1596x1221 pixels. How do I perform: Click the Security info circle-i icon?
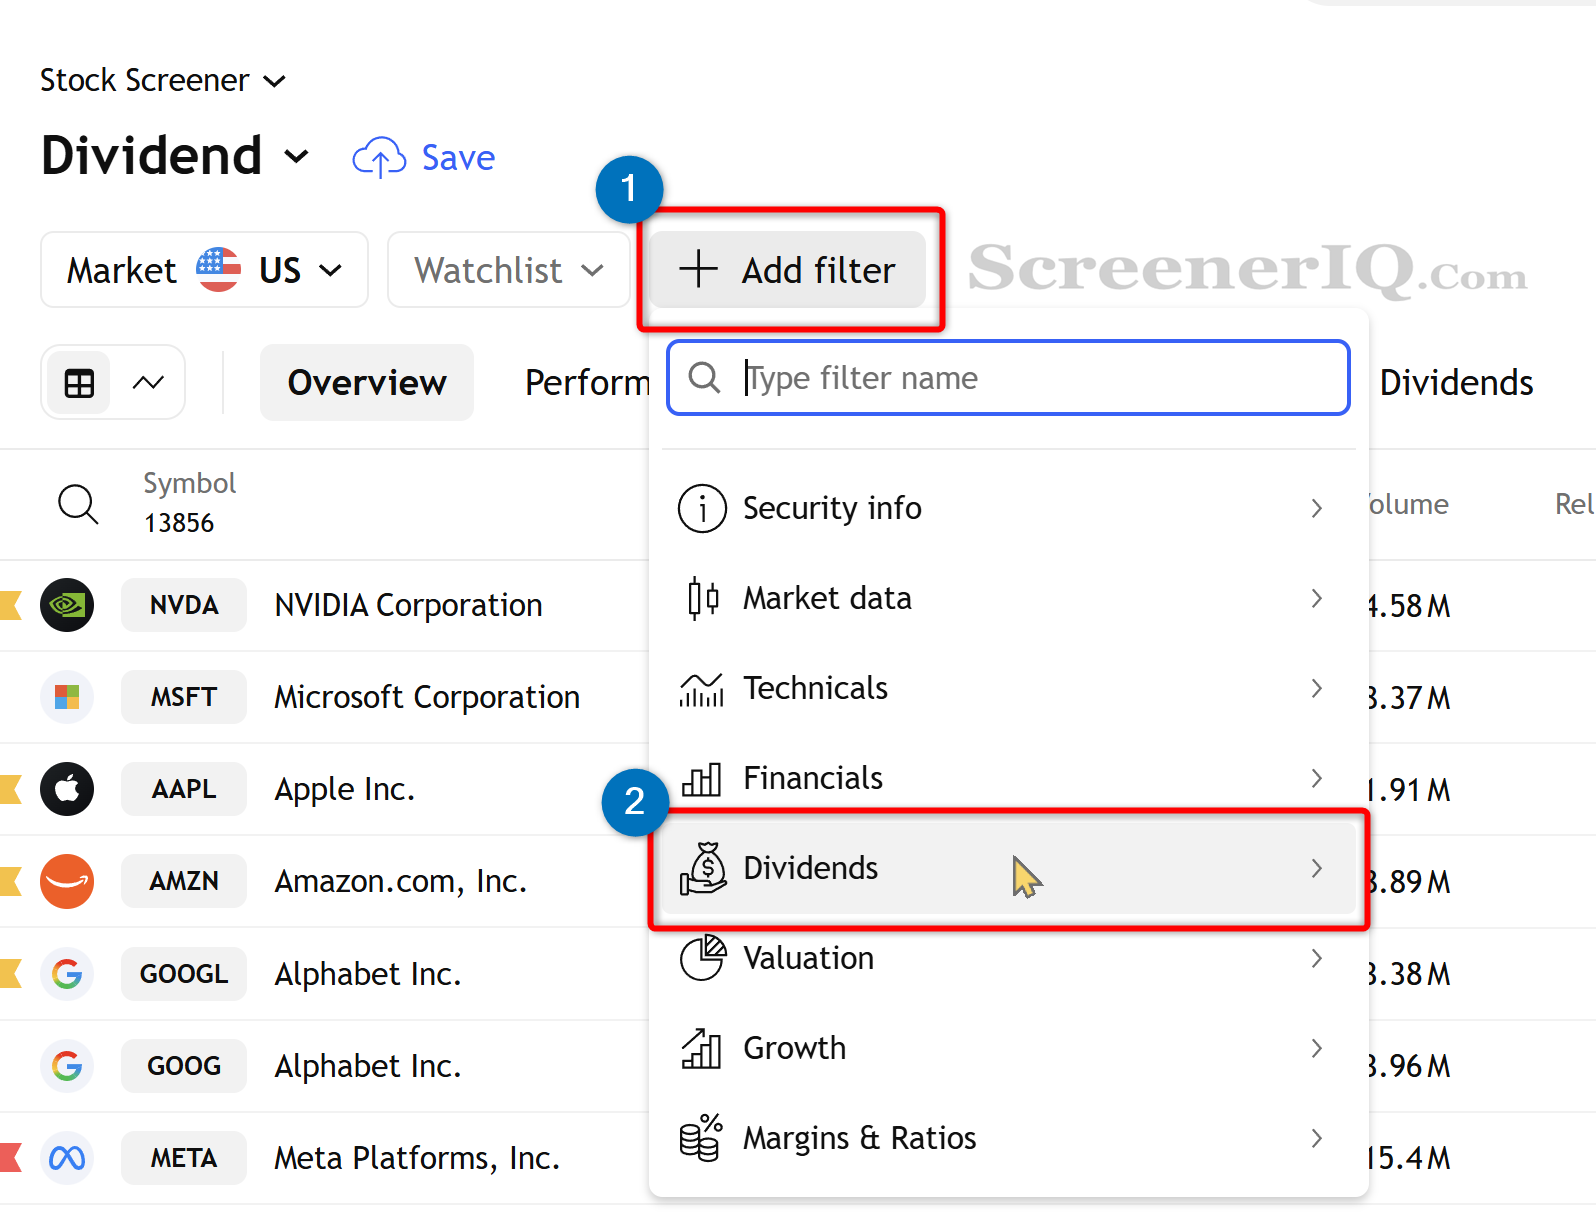pos(702,508)
